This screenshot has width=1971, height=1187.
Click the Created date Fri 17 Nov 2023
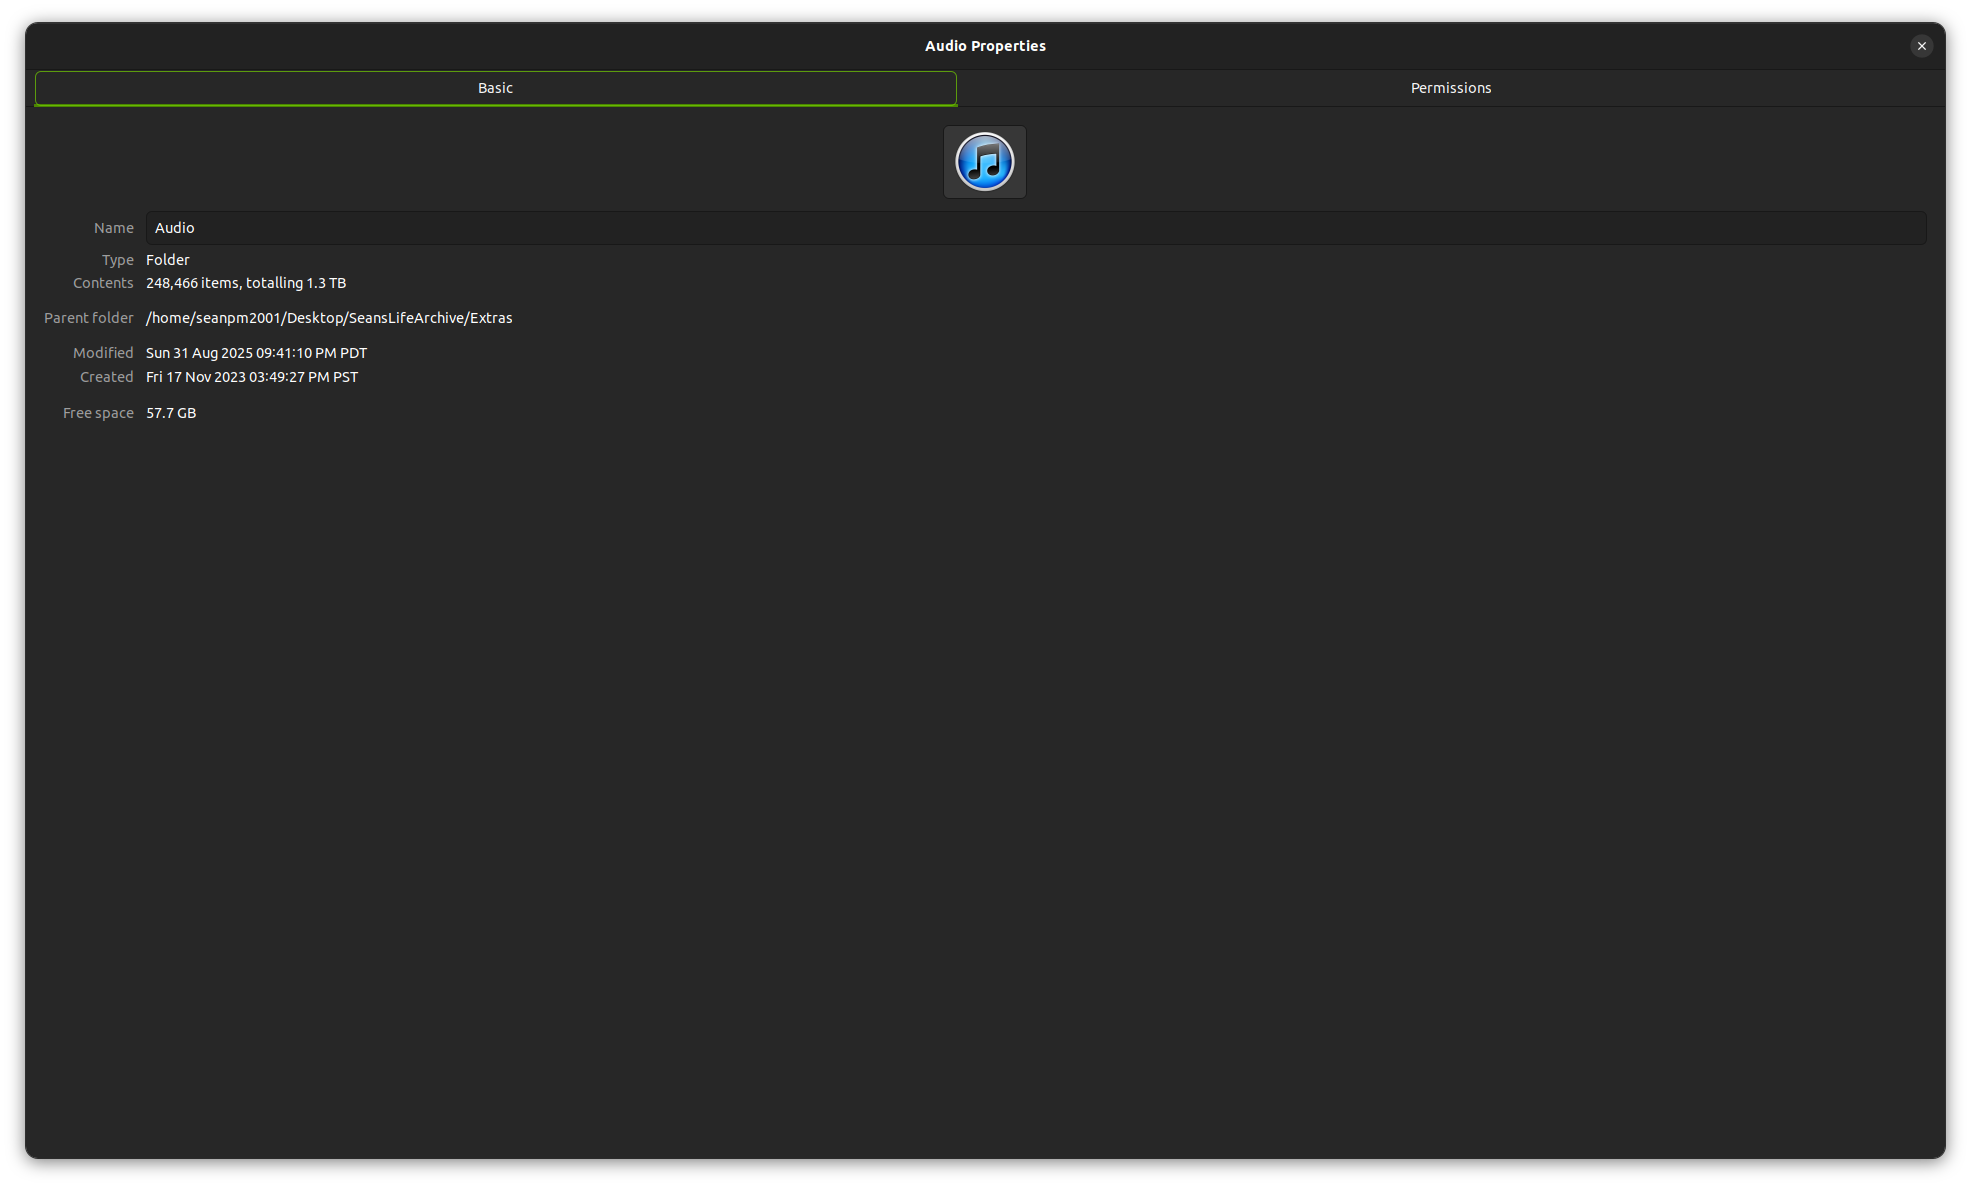tap(252, 377)
